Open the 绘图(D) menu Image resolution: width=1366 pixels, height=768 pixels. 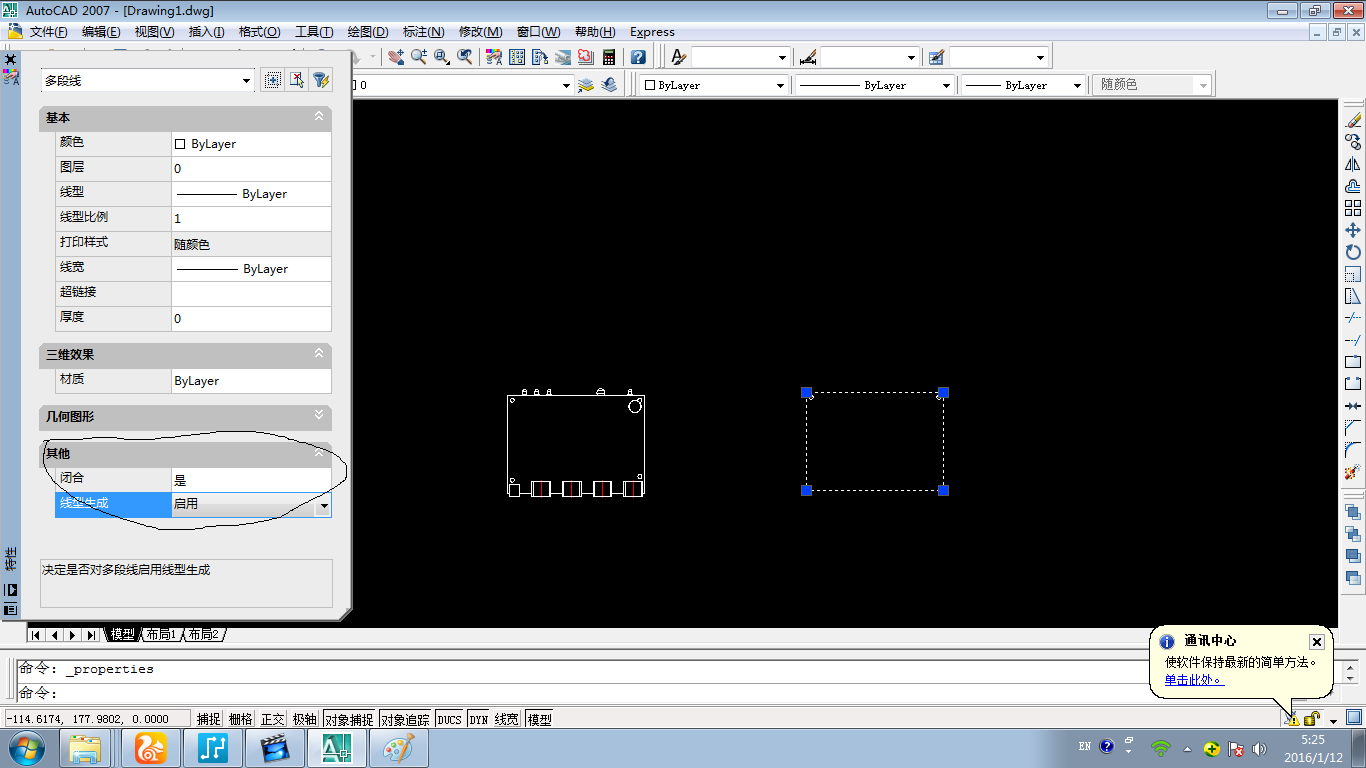click(x=368, y=32)
